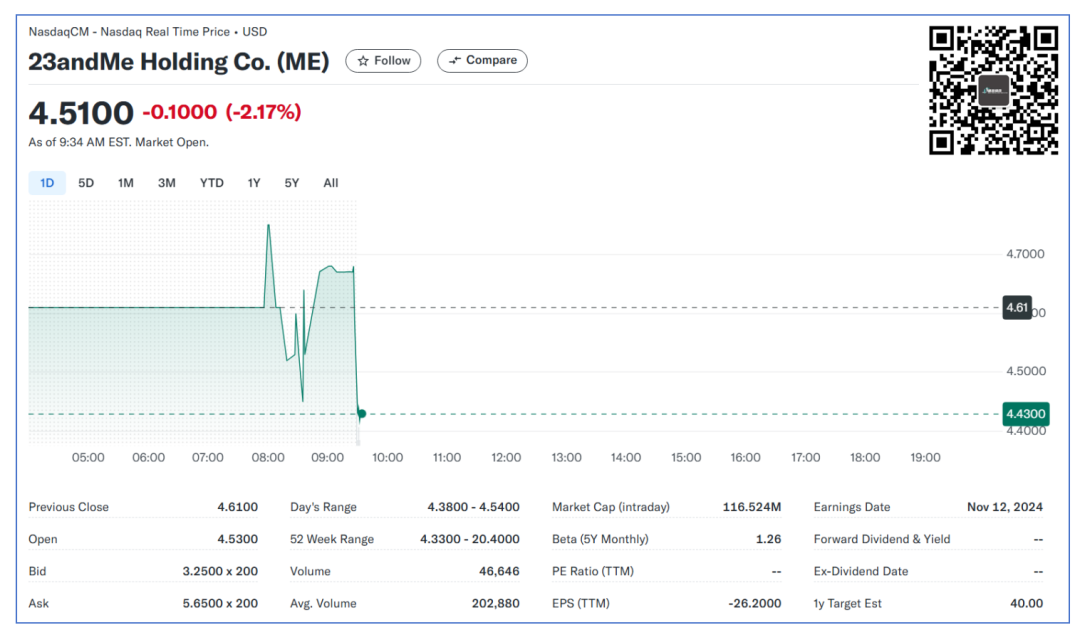Select the 1D time range tab
The width and height of the screenshot is (1080, 635).
point(47,183)
